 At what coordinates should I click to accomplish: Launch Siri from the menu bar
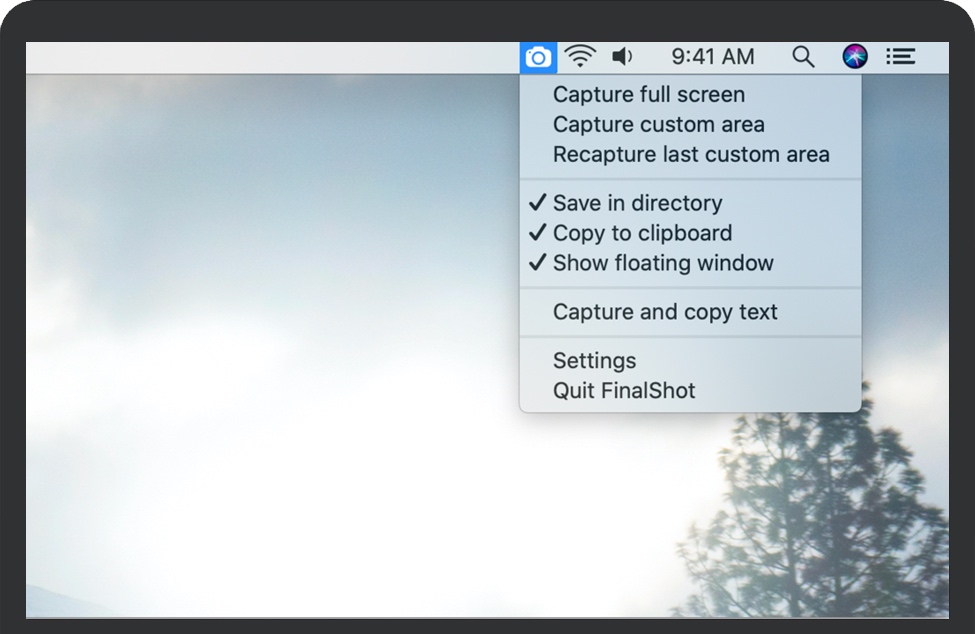tap(855, 57)
